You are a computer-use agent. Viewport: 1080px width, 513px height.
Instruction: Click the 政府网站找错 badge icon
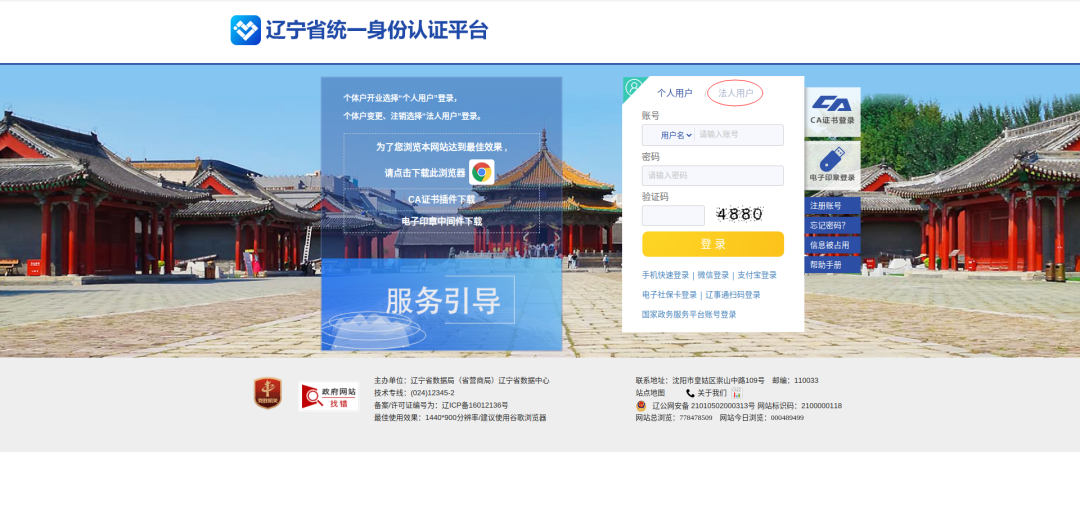click(329, 396)
